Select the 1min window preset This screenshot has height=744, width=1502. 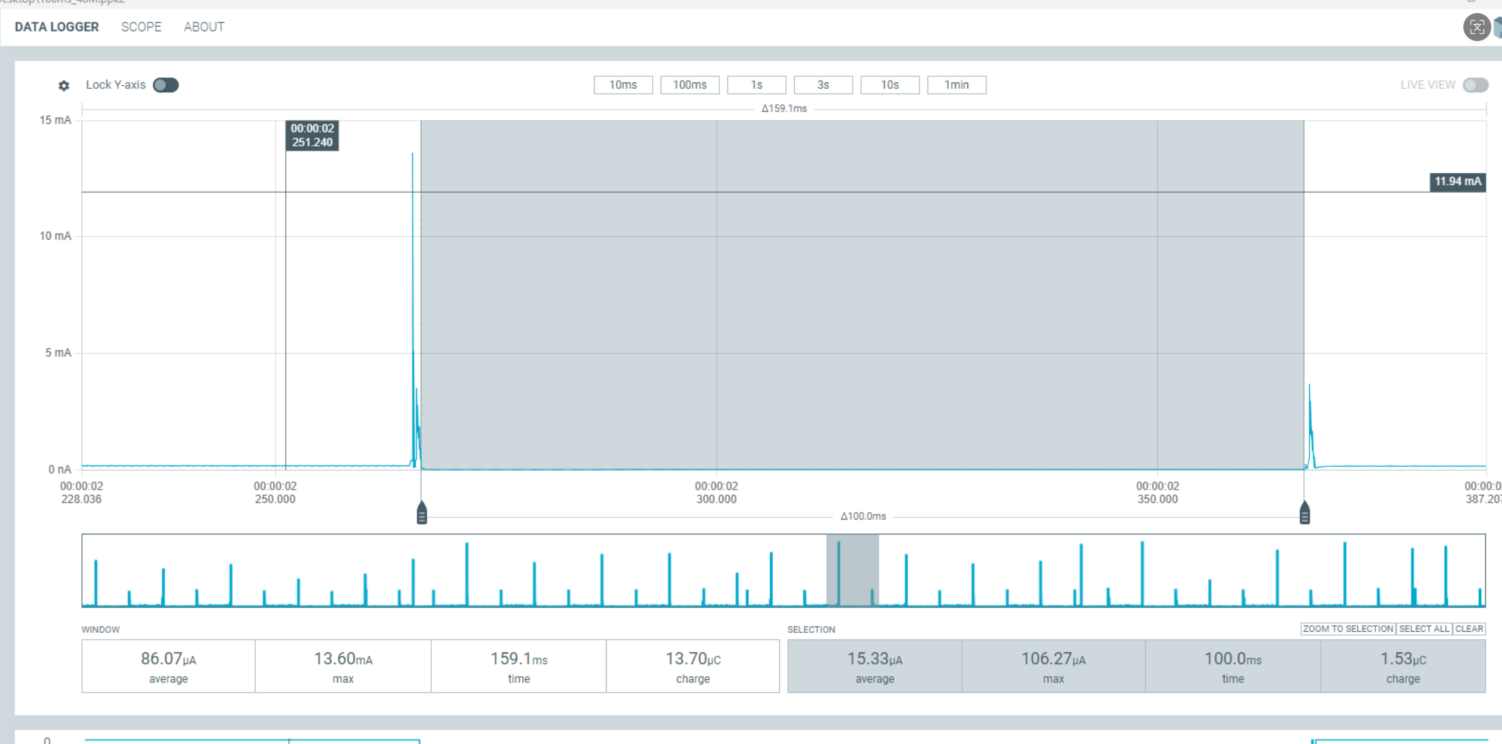coord(957,85)
